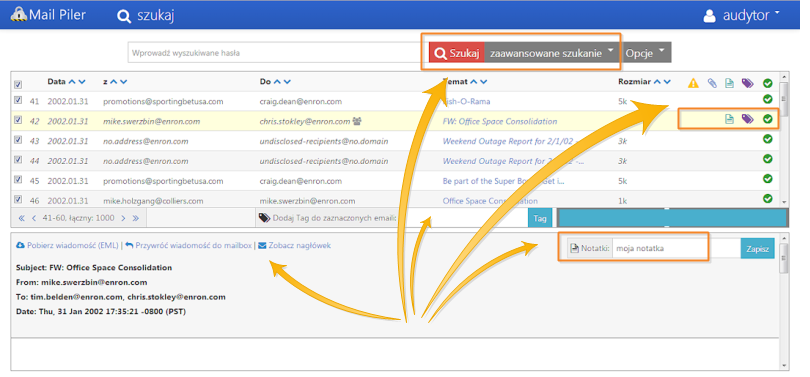Click the purple tag icon in row 42

point(747,119)
